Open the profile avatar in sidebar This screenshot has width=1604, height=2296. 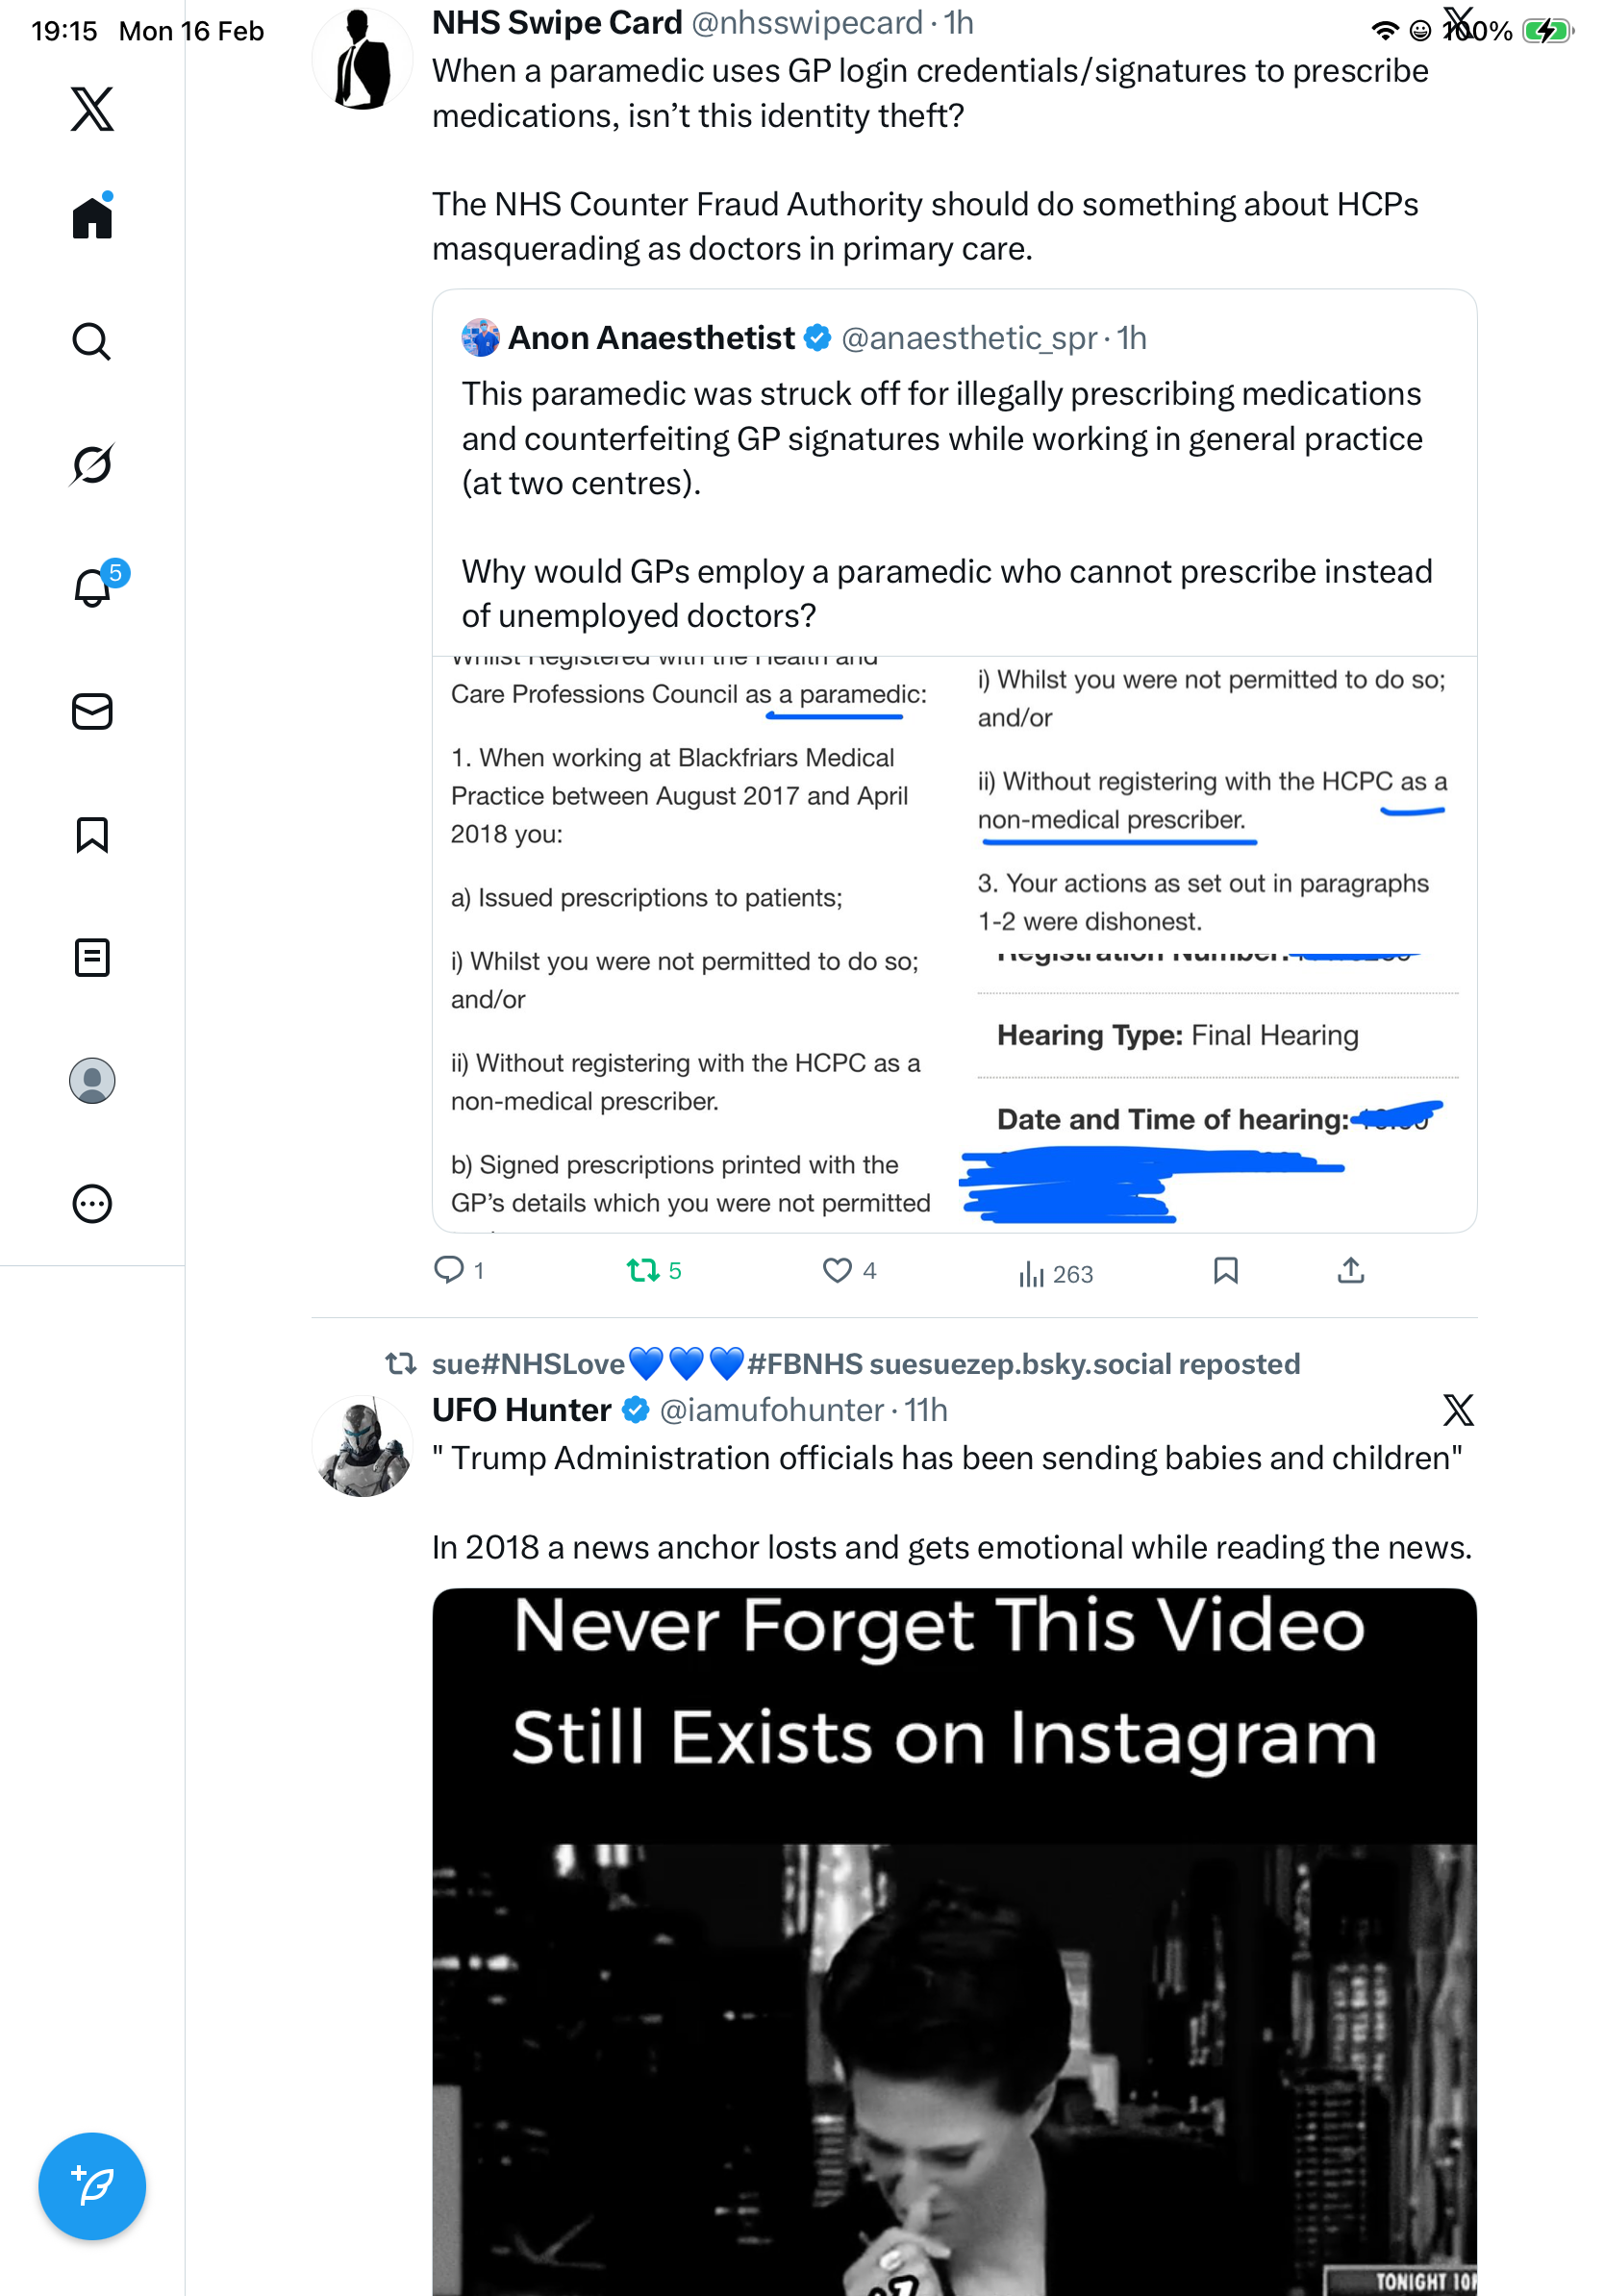[92, 1080]
